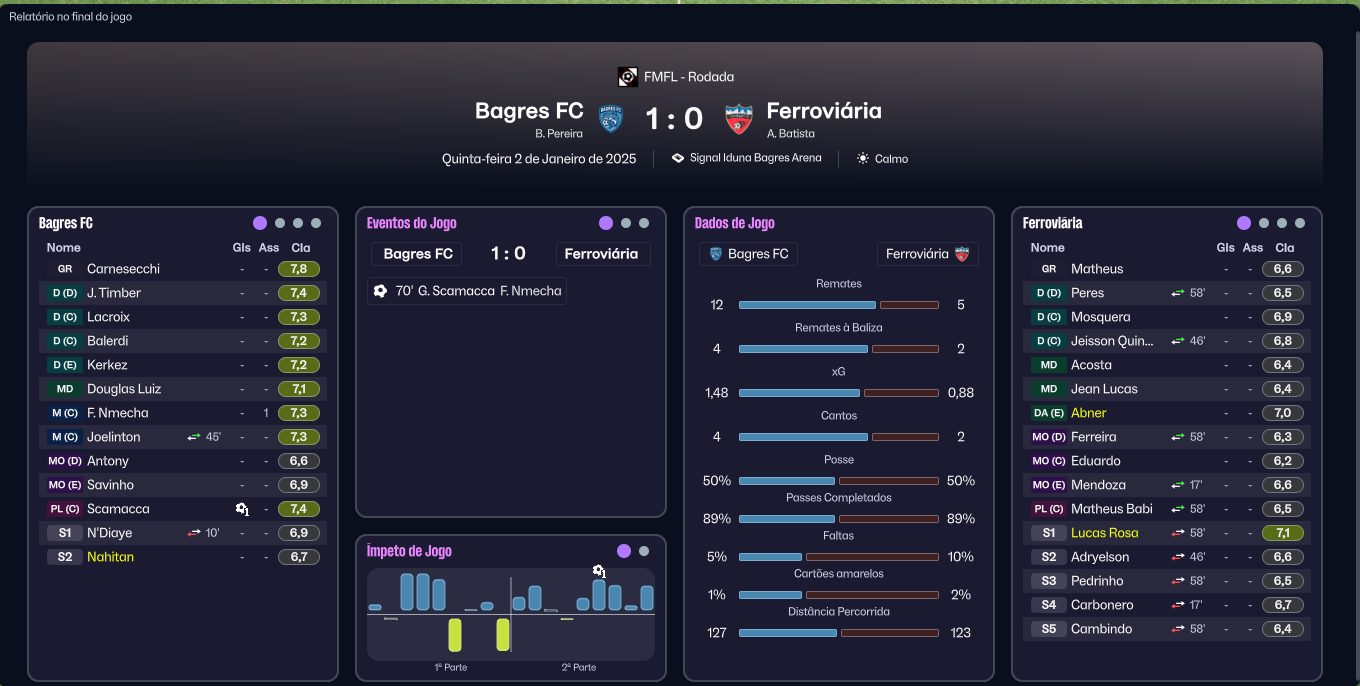This screenshot has height=686, width=1360.
Task: Click the Ferroviária button in Eventos do Jogo
Action: [x=602, y=254]
